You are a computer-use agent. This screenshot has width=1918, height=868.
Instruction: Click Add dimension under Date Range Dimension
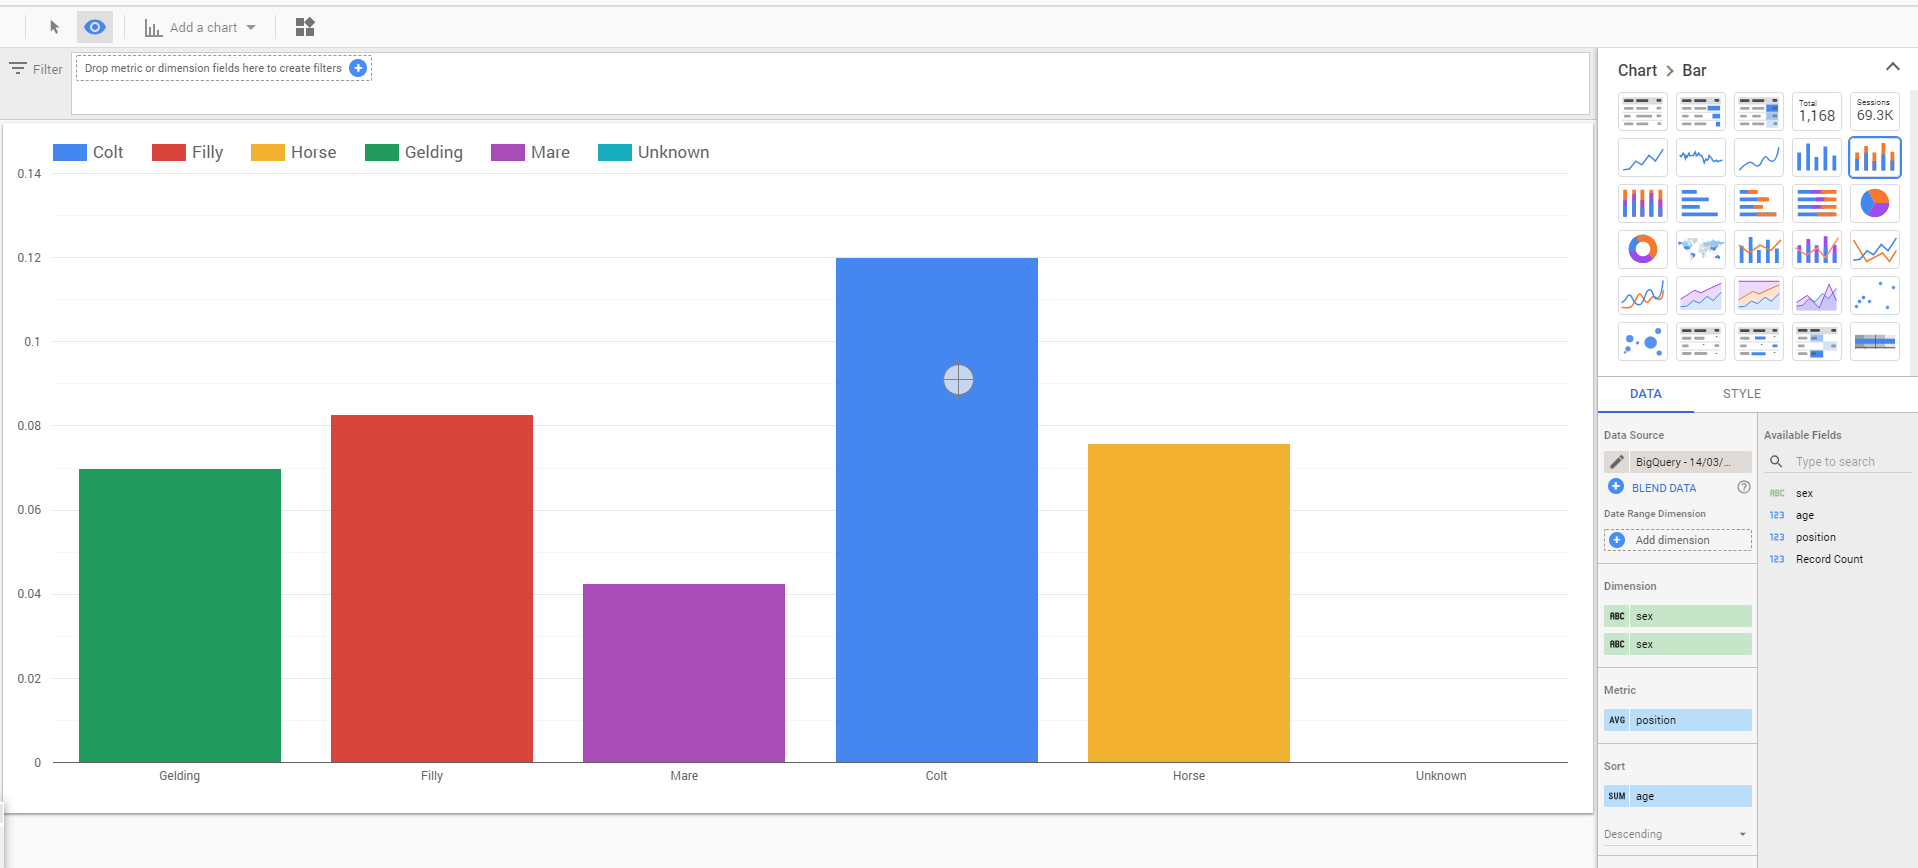point(1677,540)
